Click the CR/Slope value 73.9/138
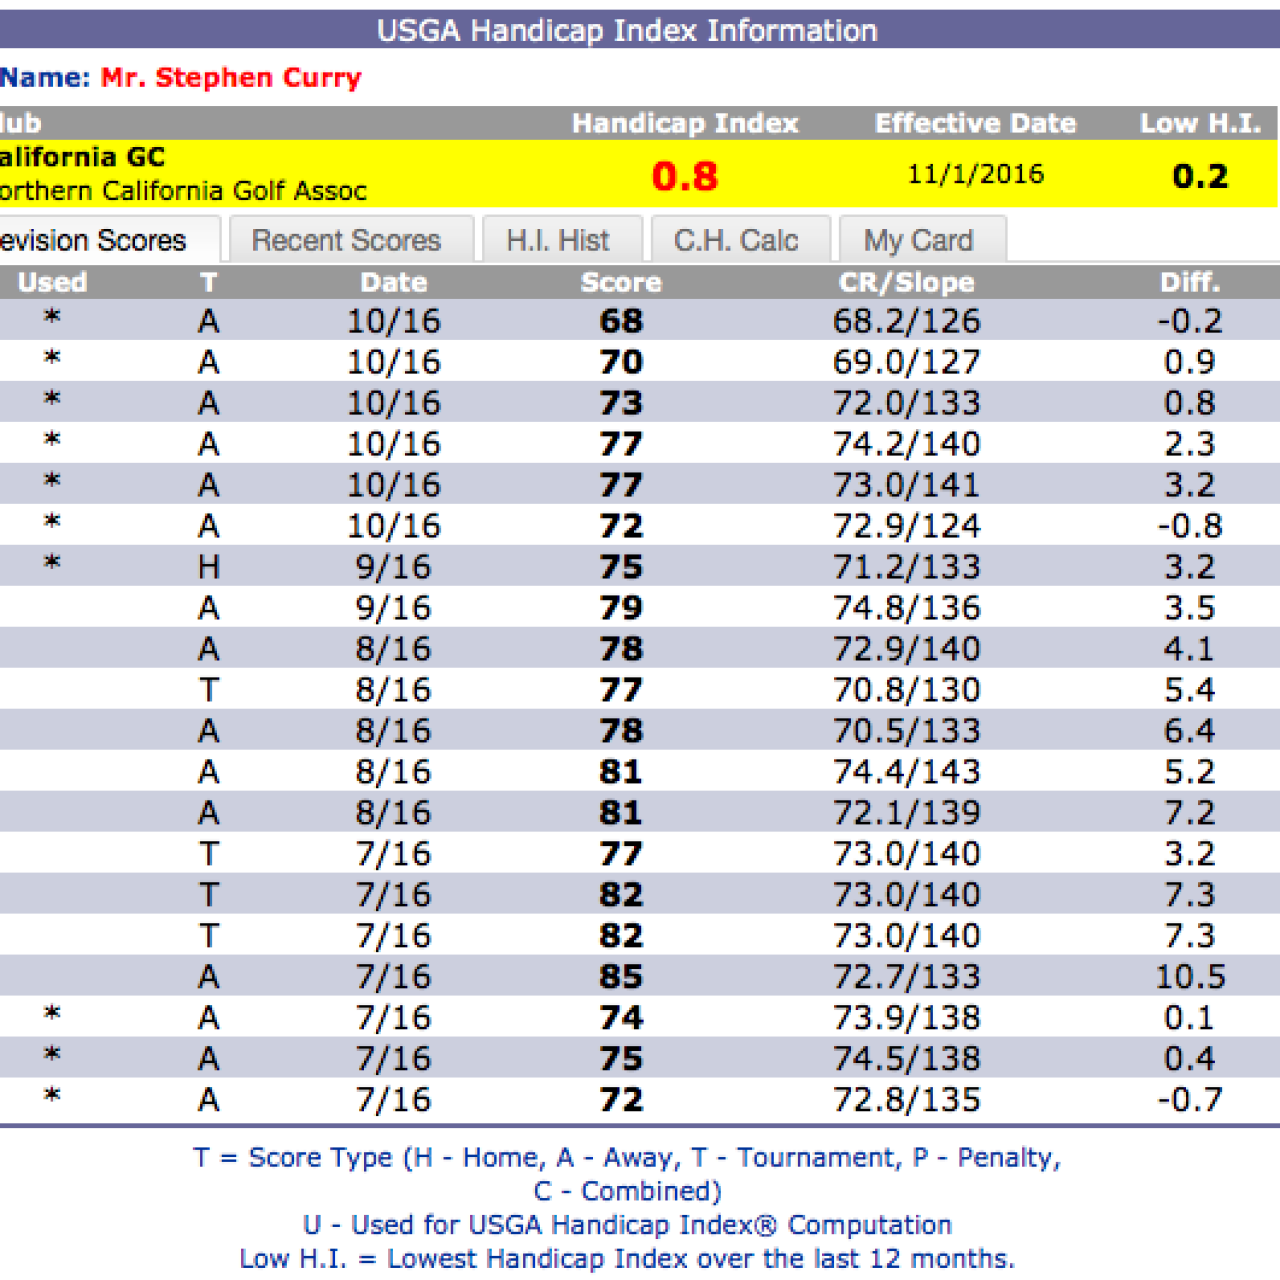Viewport: 1280px width, 1280px height. pyautogui.click(x=906, y=1018)
